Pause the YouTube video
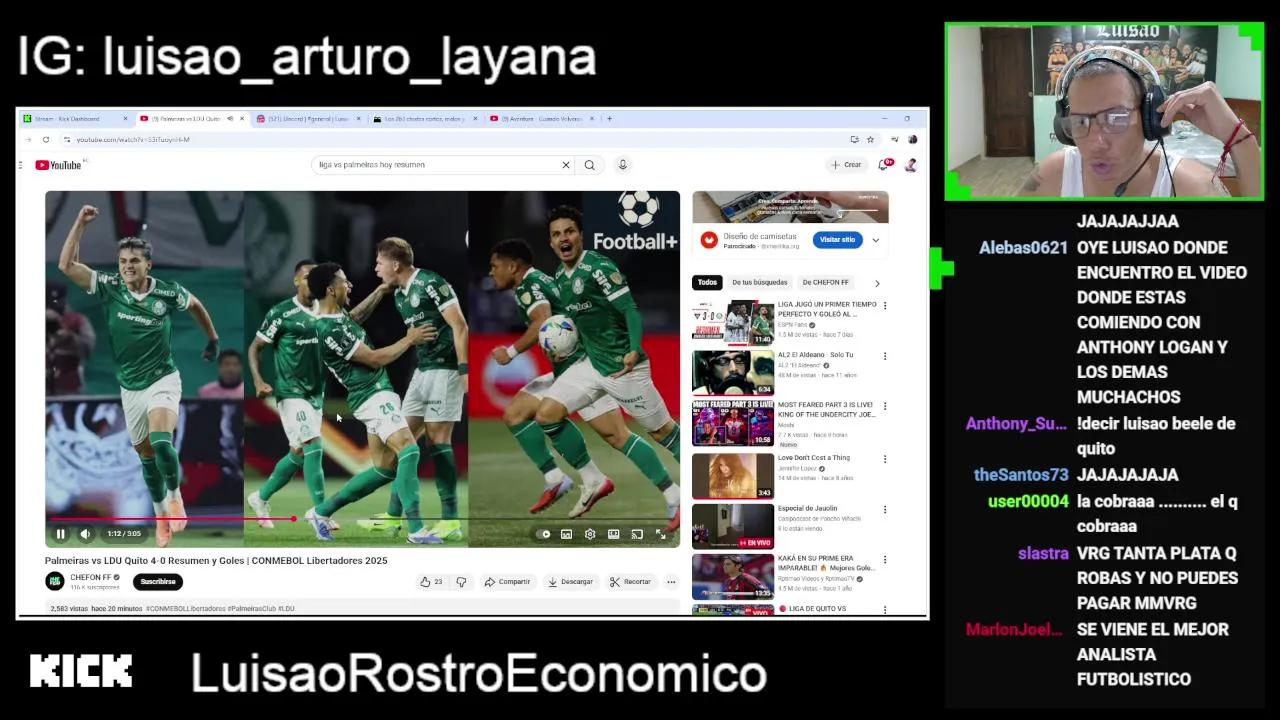 point(60,534)
